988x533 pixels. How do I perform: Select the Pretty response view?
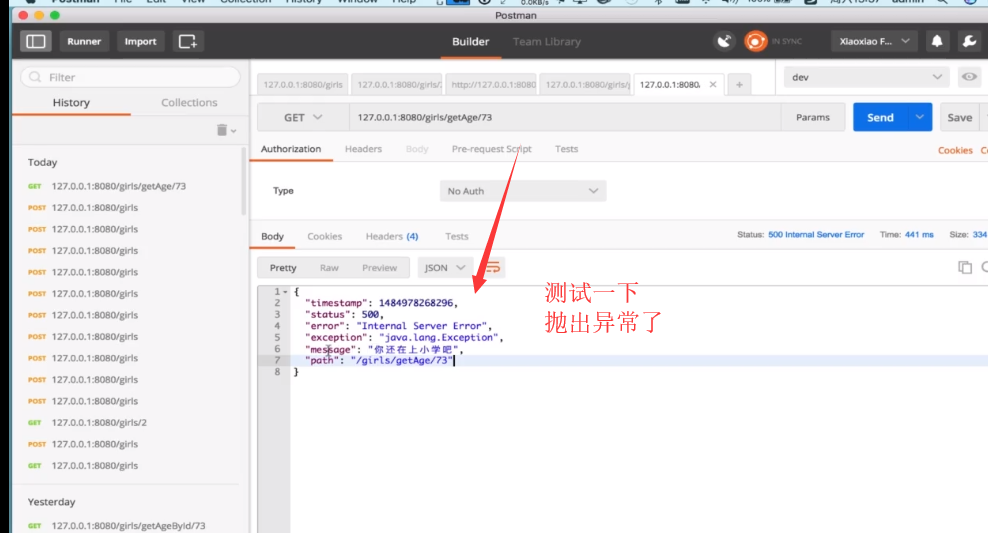click(x=283, y=268)
